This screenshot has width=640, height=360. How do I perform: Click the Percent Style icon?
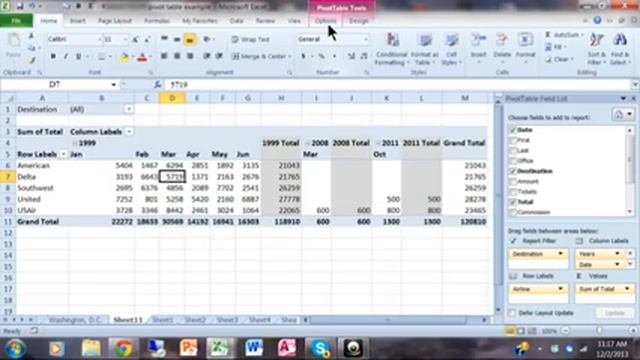[321, 56]
